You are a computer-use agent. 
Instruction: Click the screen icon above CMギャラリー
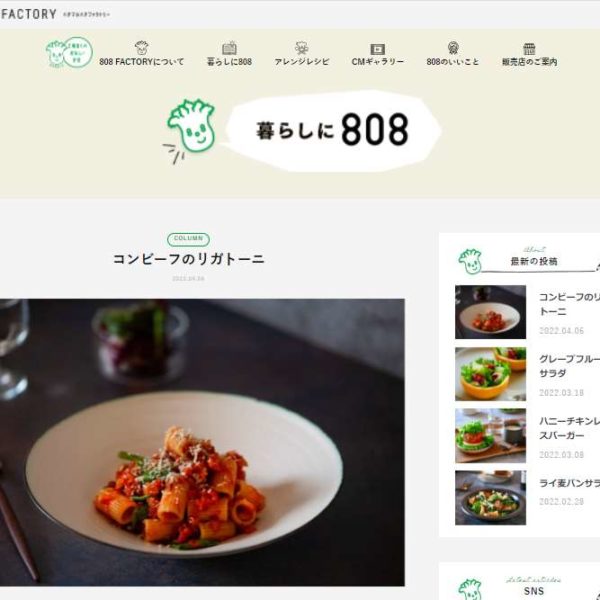[x=377, y=49]
